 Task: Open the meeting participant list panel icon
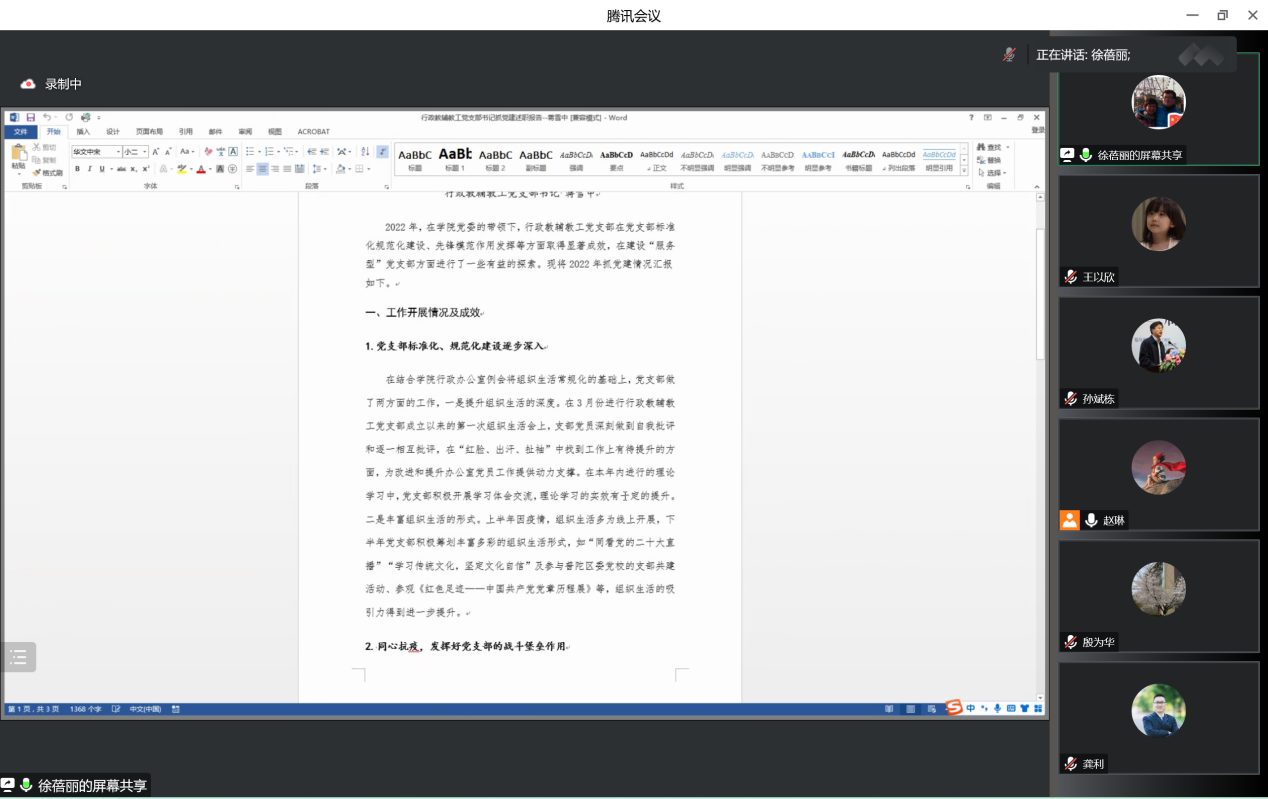[x=18, y=657]
